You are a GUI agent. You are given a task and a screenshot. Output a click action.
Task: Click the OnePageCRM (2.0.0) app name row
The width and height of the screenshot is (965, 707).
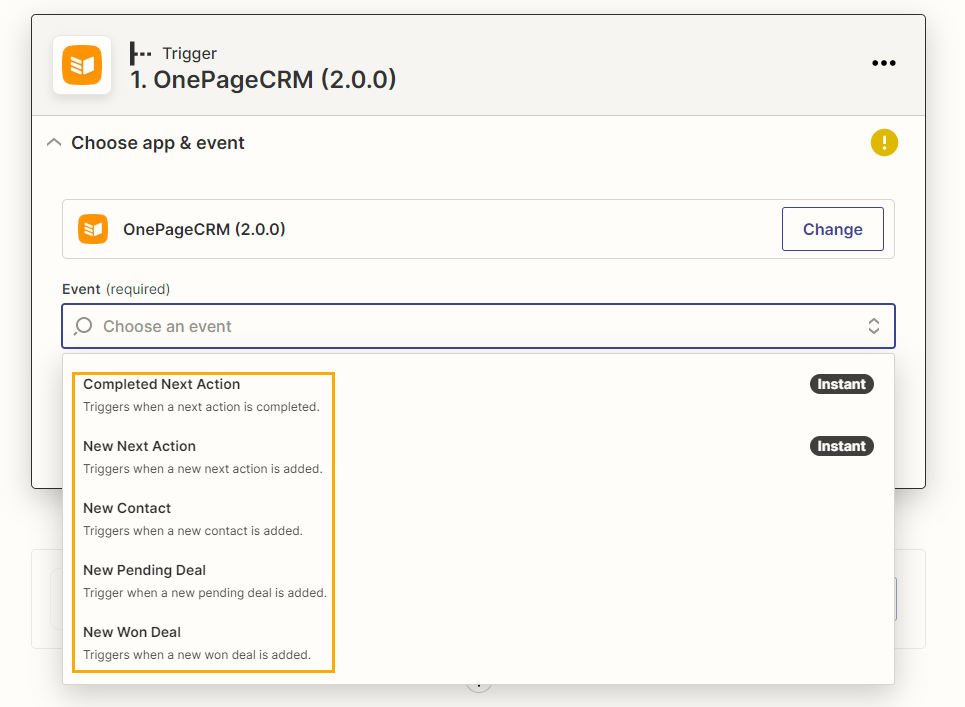[478, 229]
